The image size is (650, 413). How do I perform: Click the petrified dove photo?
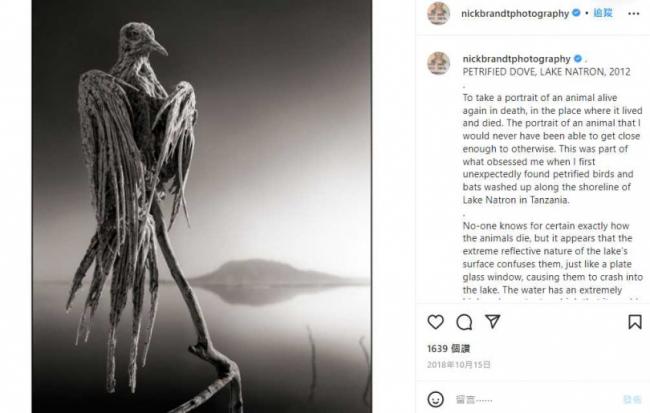(201, 206)
